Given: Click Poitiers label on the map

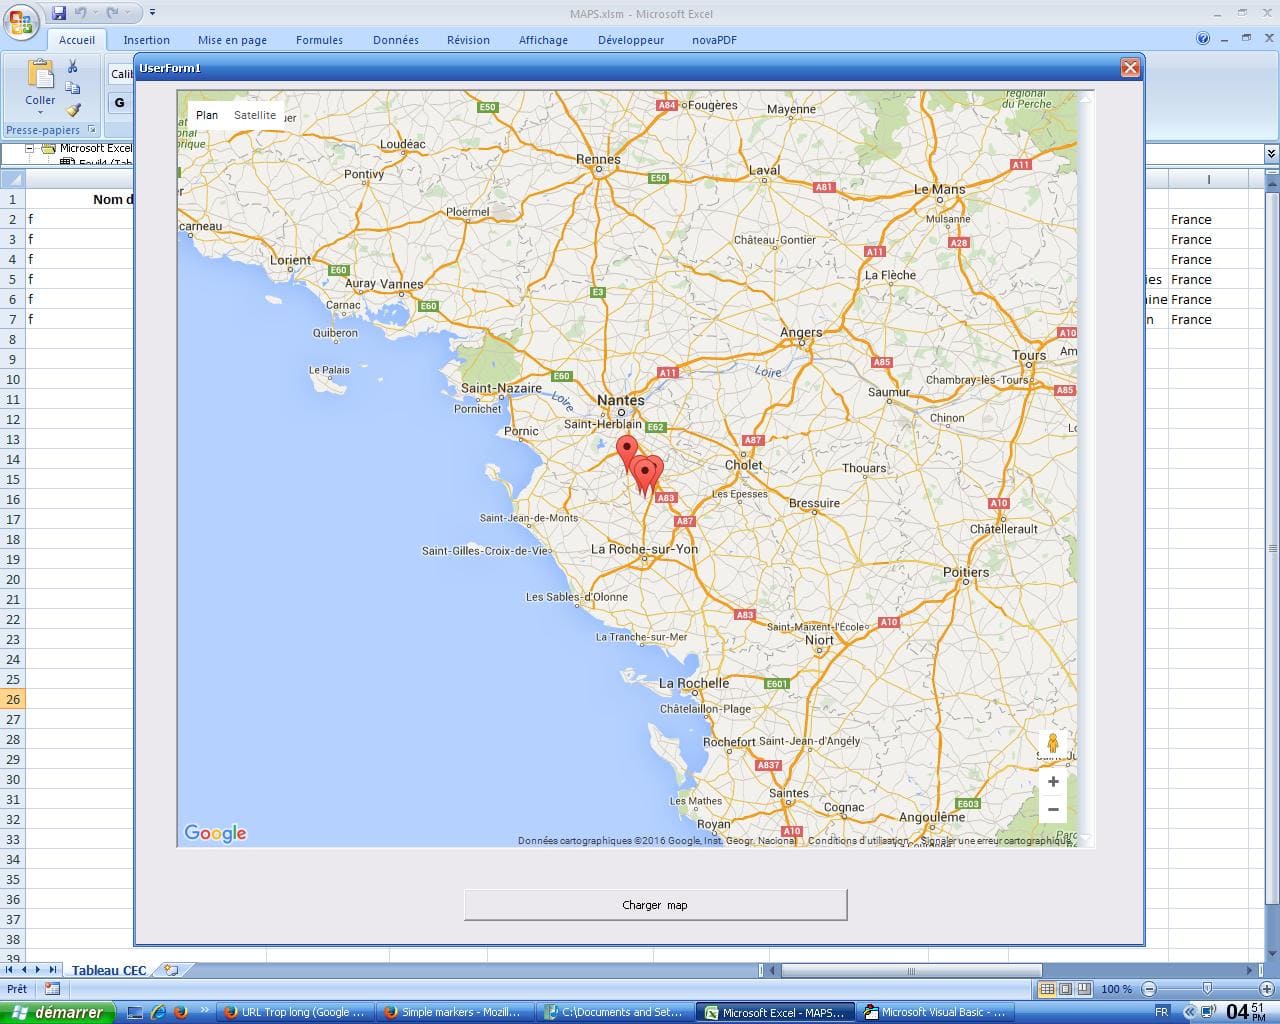Looking at the screenshot, I should click(966, 572).
